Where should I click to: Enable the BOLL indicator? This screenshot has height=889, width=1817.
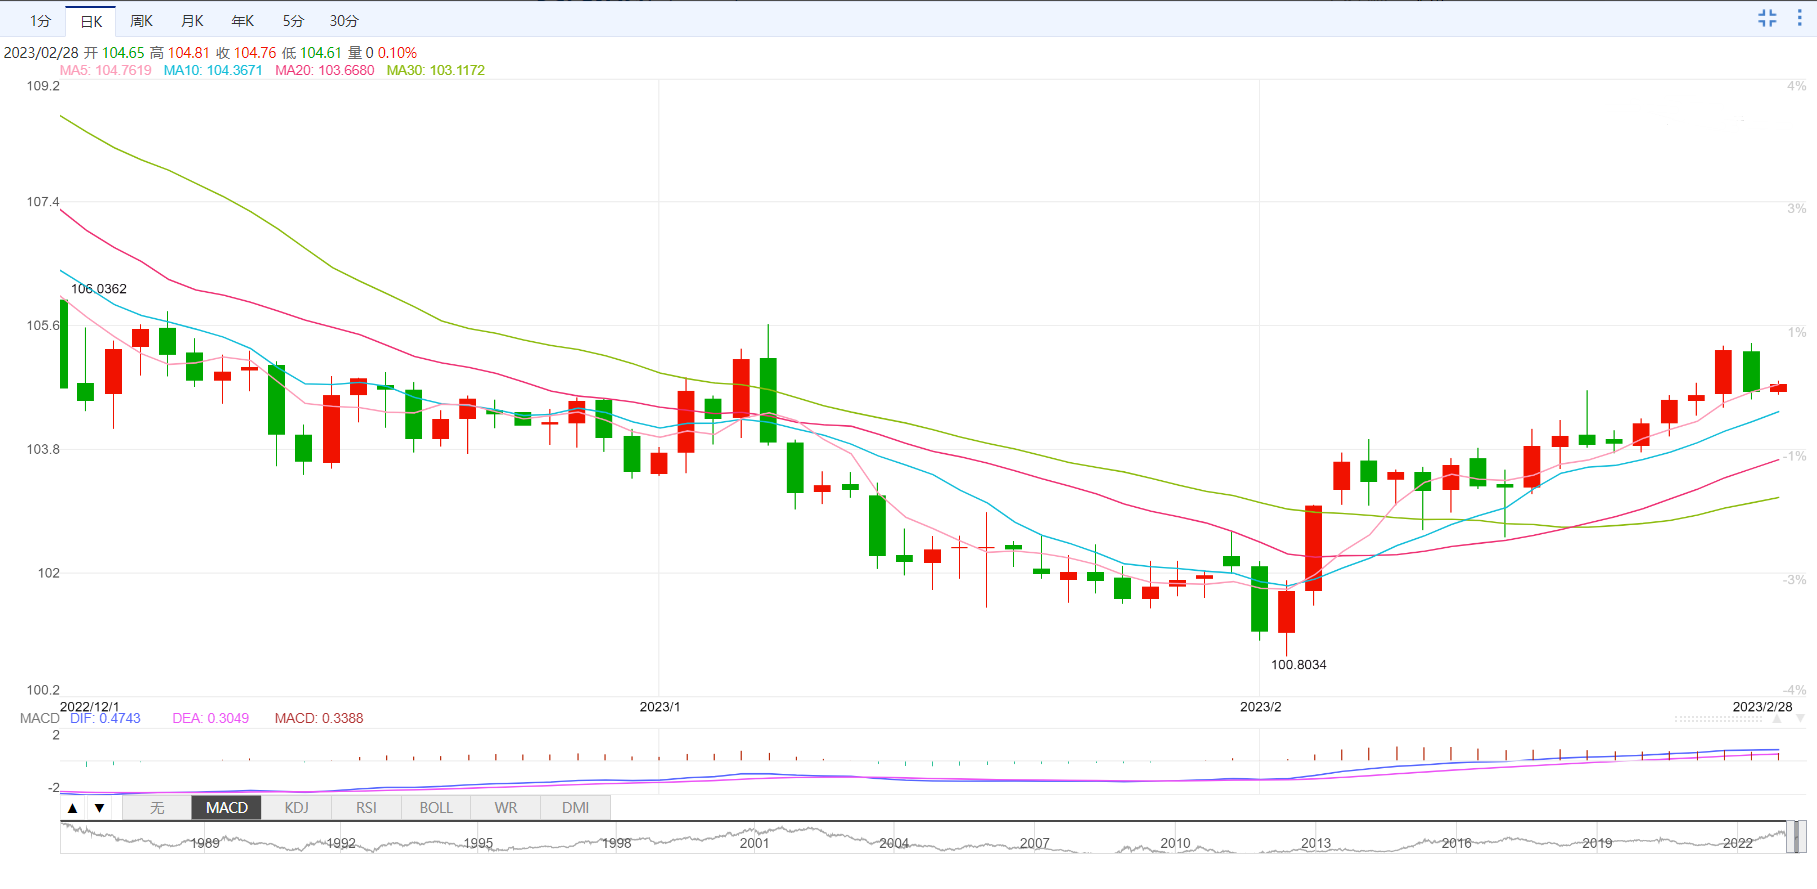pyautogui.click(x=436, y=808)
